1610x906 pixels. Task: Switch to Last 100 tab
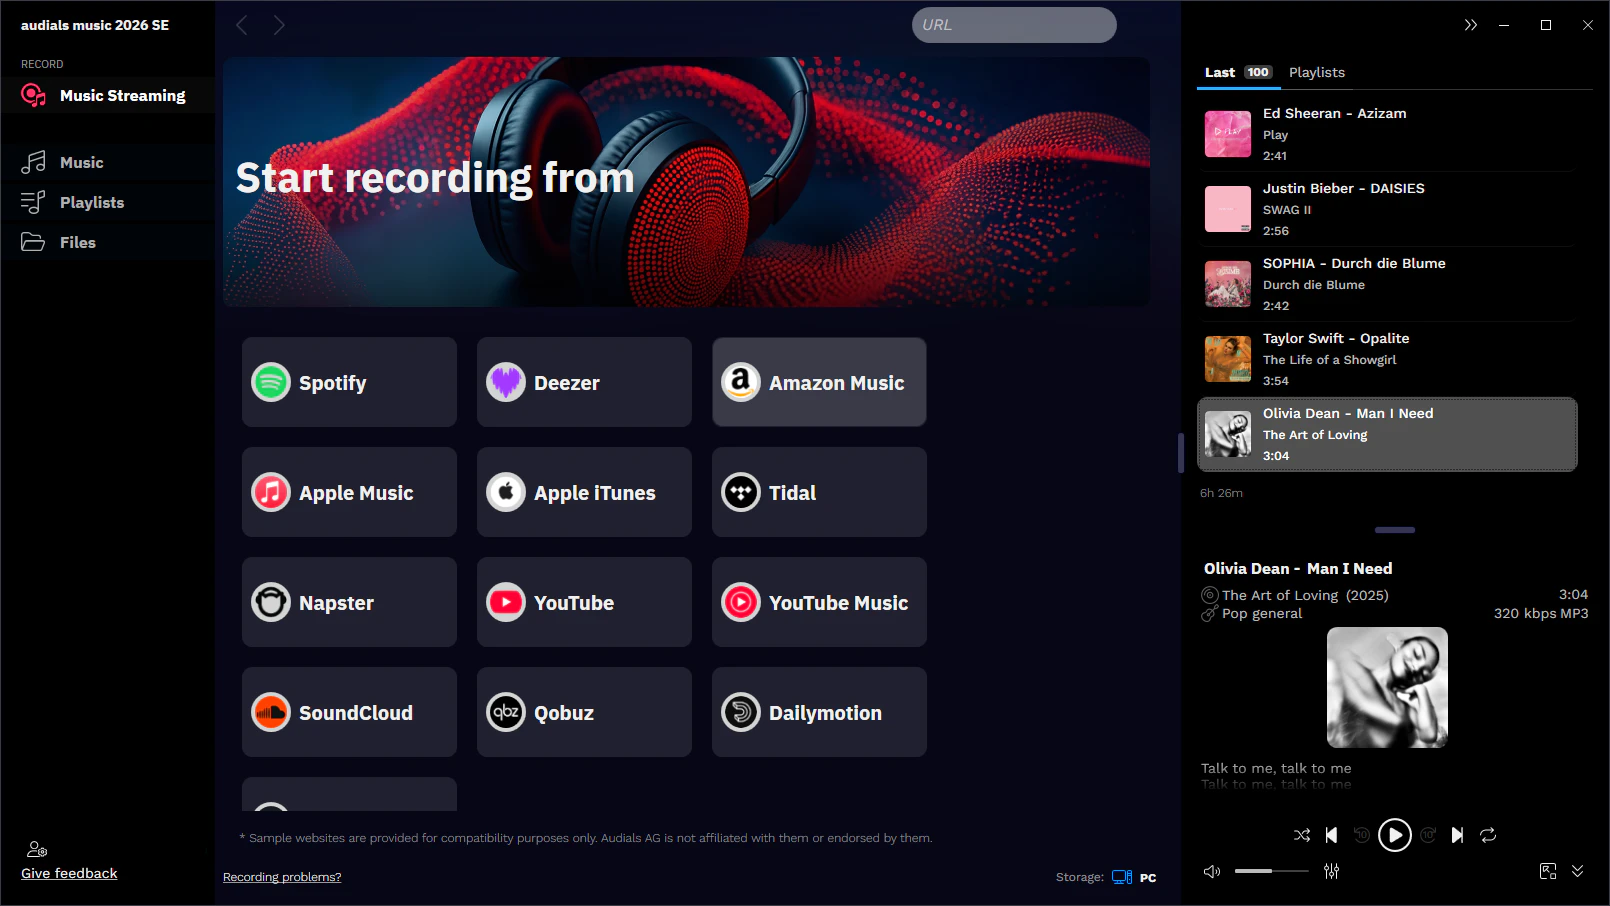point(1238,72)
